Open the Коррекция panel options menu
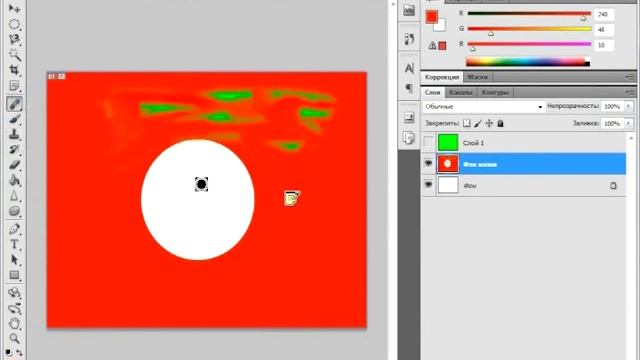The height and width of the screenshot is (360, 640). click(x=631, y=77)
